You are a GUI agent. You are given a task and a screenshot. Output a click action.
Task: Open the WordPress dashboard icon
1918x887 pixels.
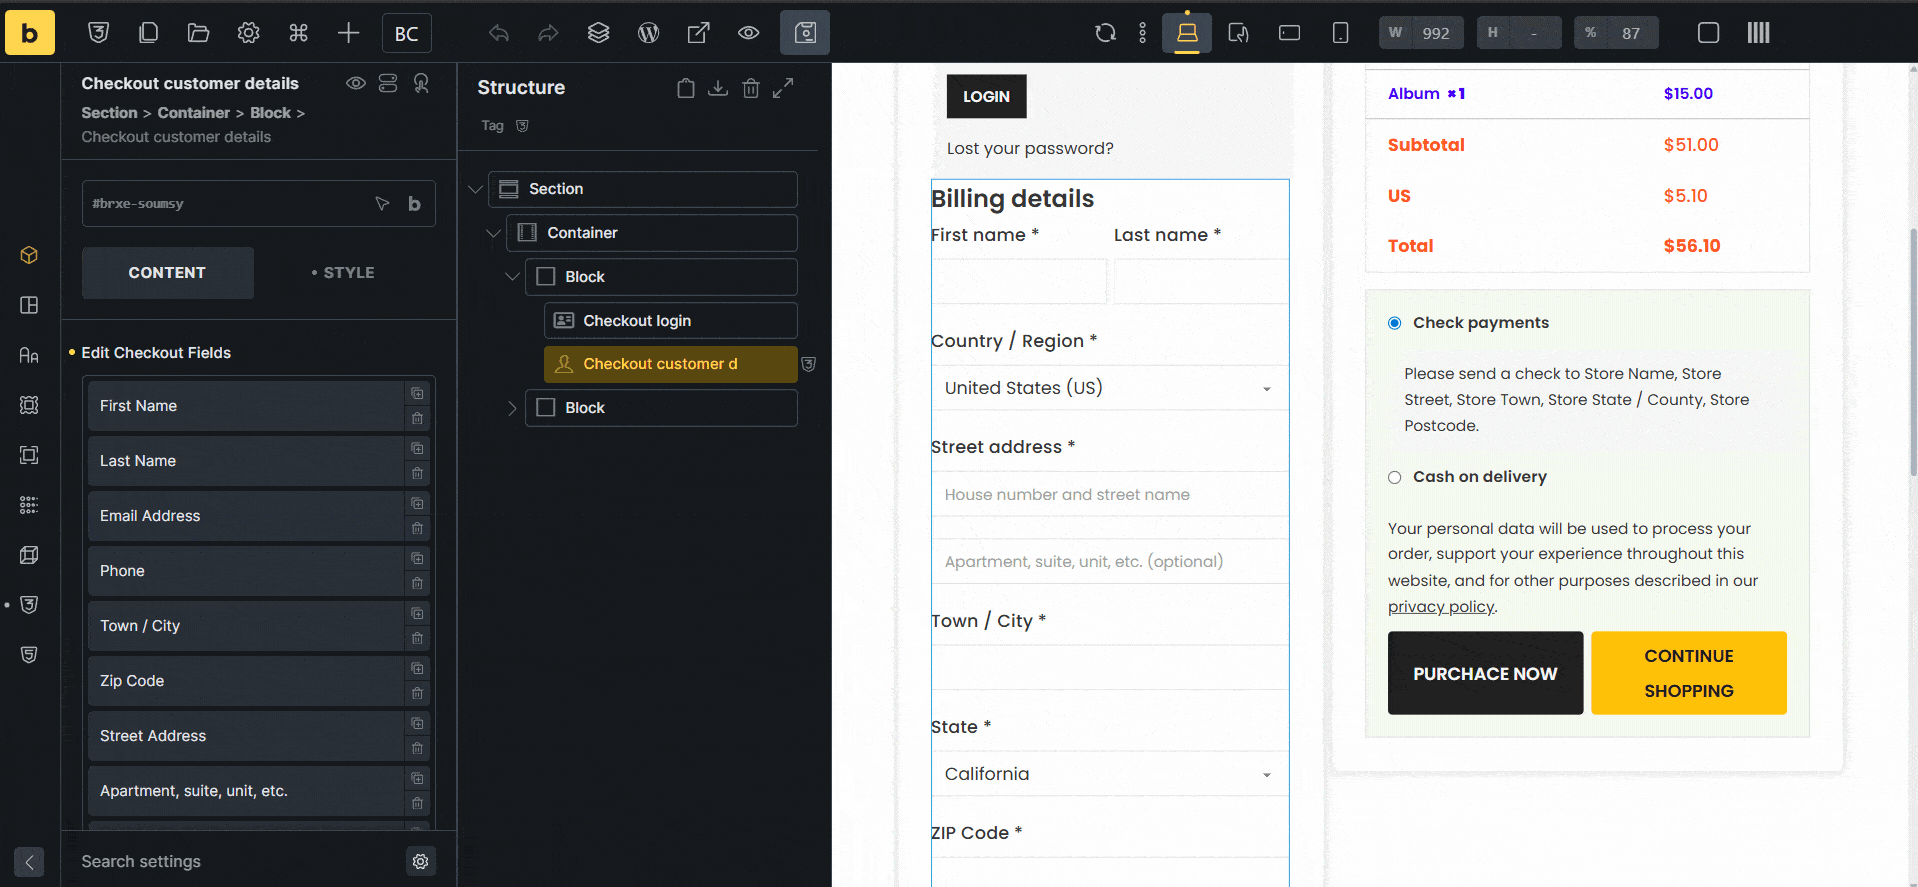pos(648,33)
